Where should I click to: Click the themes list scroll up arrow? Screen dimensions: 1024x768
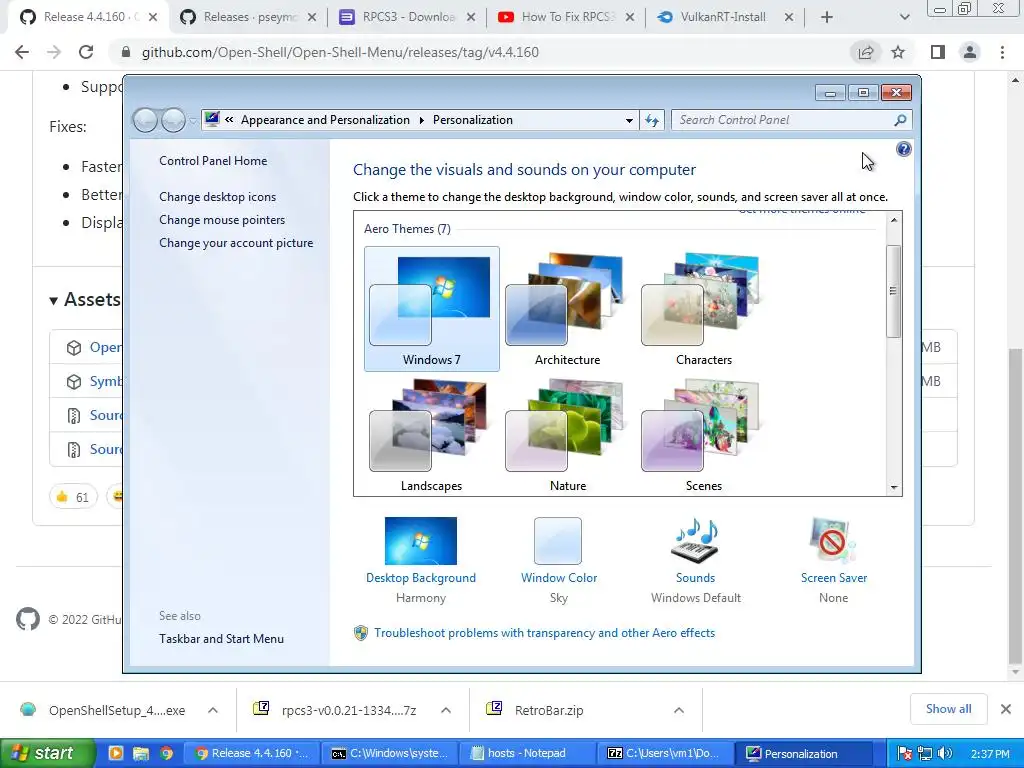[894, 220]
